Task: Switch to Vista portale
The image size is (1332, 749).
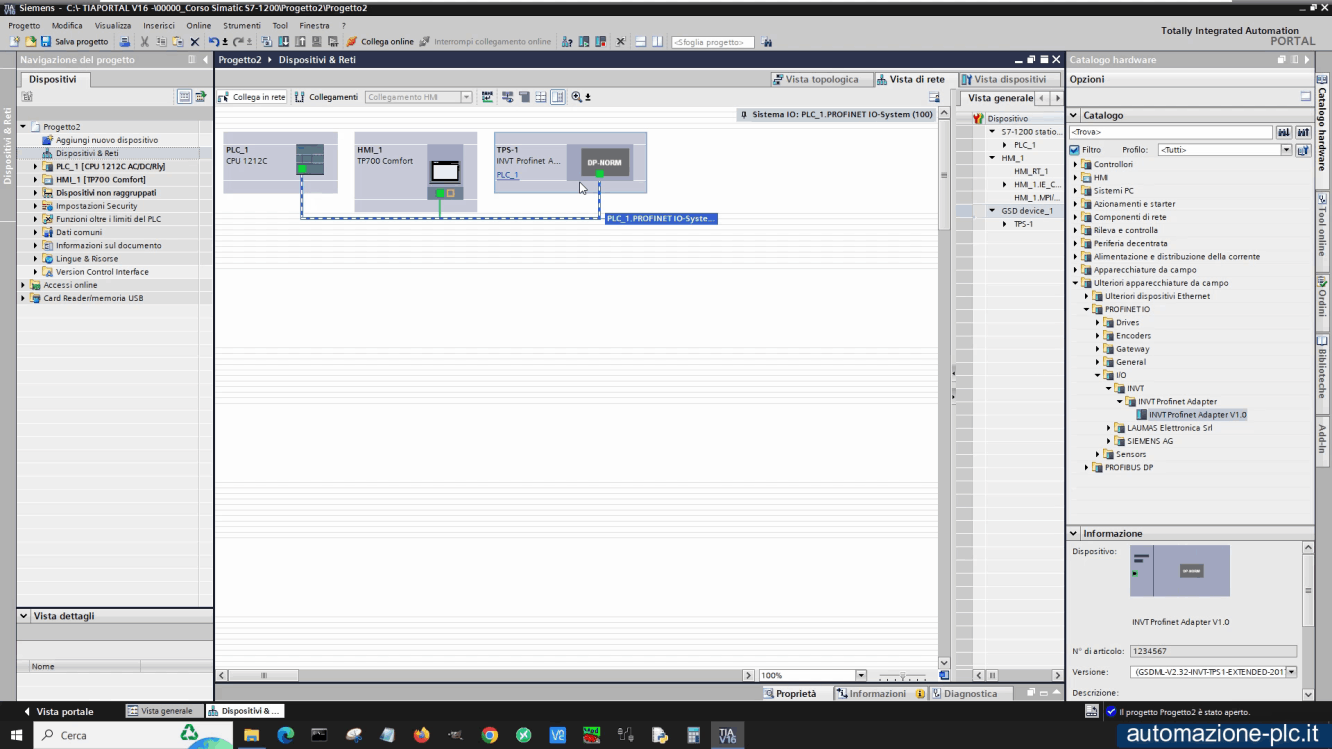Action: click(58, 711)
